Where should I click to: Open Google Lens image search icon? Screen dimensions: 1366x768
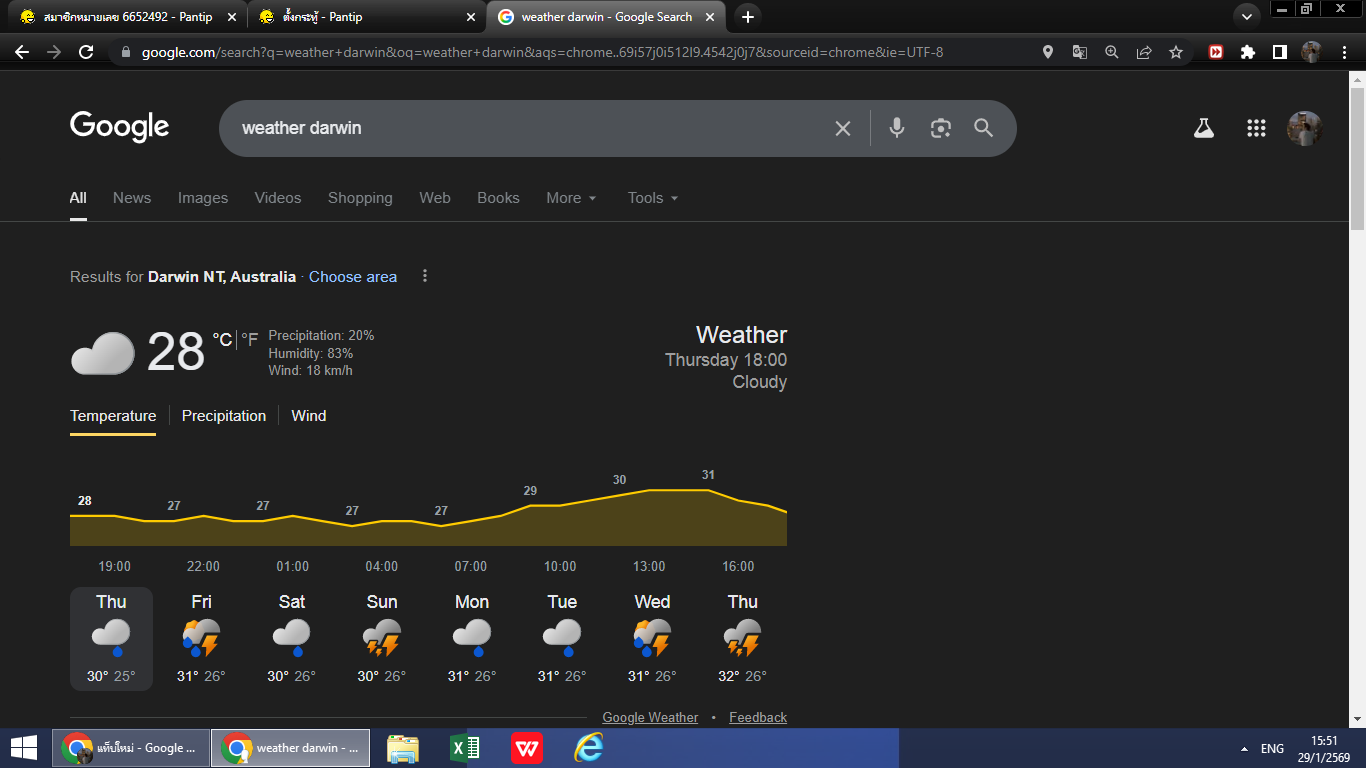pyautogui.click(x=940, y=128)
